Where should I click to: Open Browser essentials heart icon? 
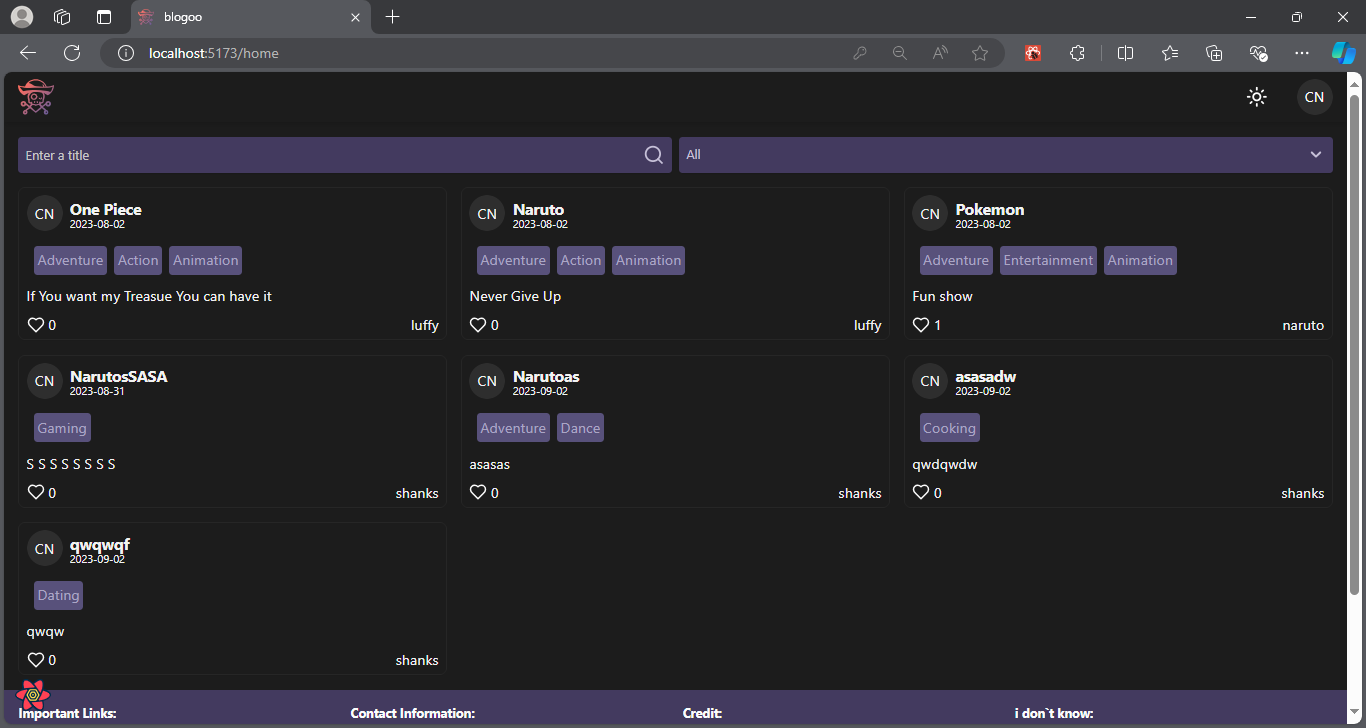pos(1259,53)
